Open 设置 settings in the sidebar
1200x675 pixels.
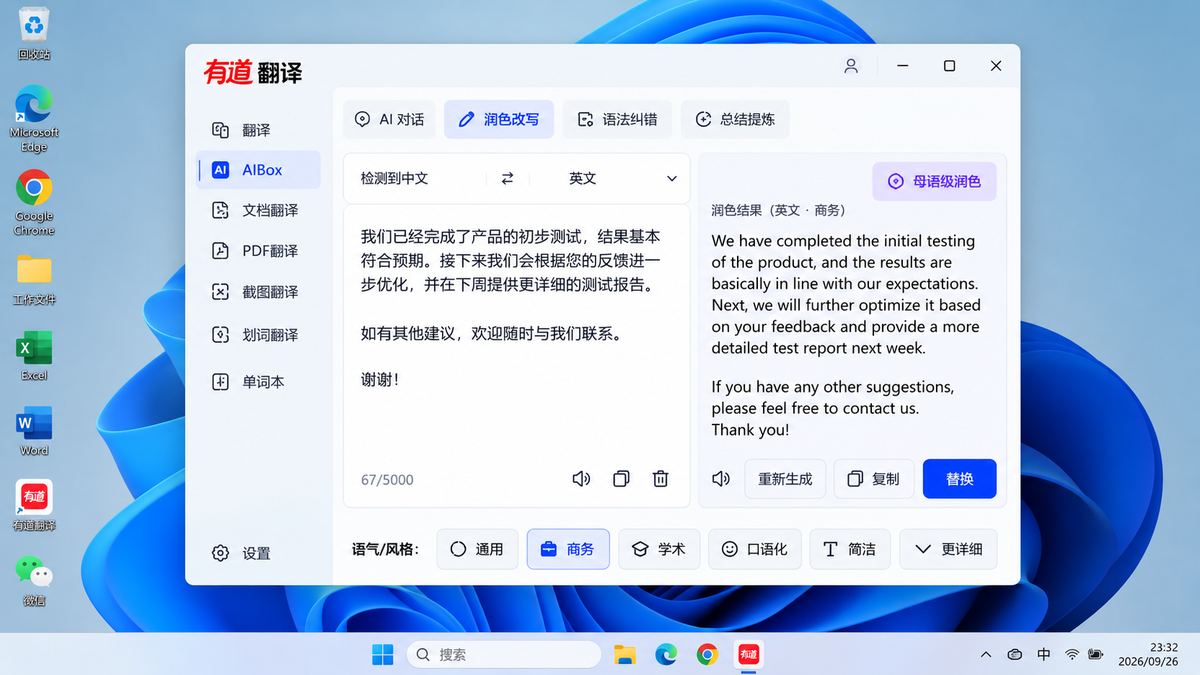pyautogui.click(x=259, y=553)
